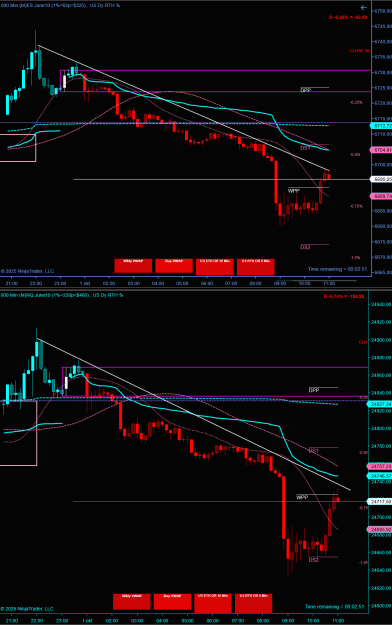Viewport: 392px width, 625px height.
Task: Select the pink 6704 price marker on MES axis
Action: [x=382, y=150]
